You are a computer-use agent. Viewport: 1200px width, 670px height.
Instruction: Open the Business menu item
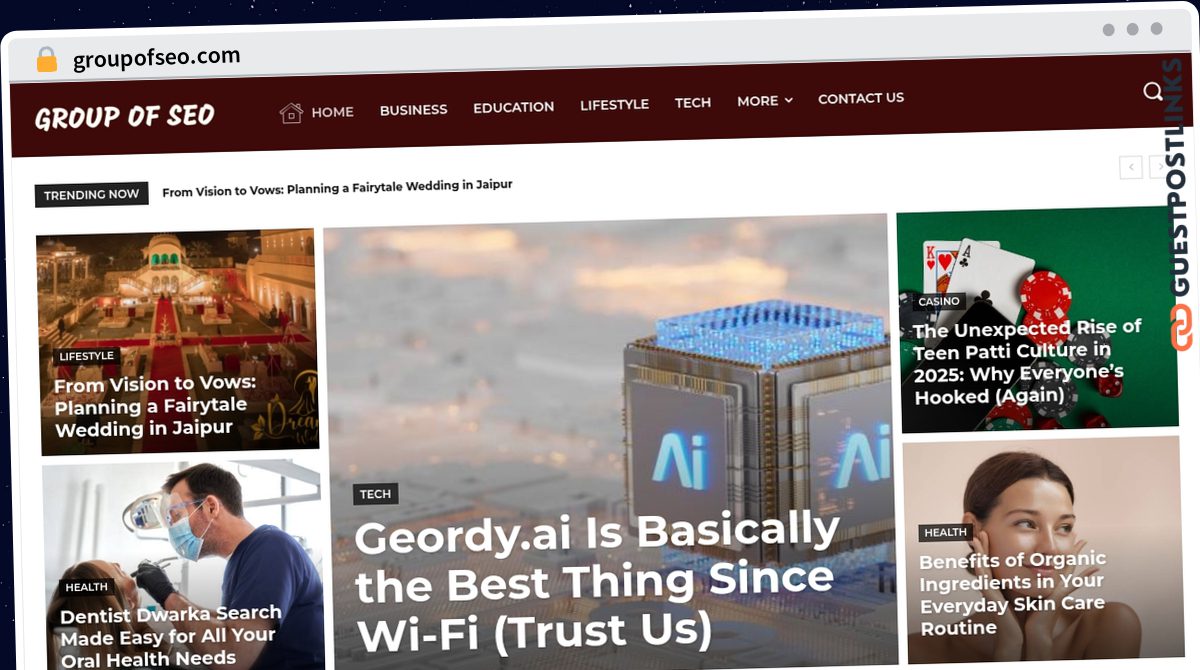[x=413, y=110]
